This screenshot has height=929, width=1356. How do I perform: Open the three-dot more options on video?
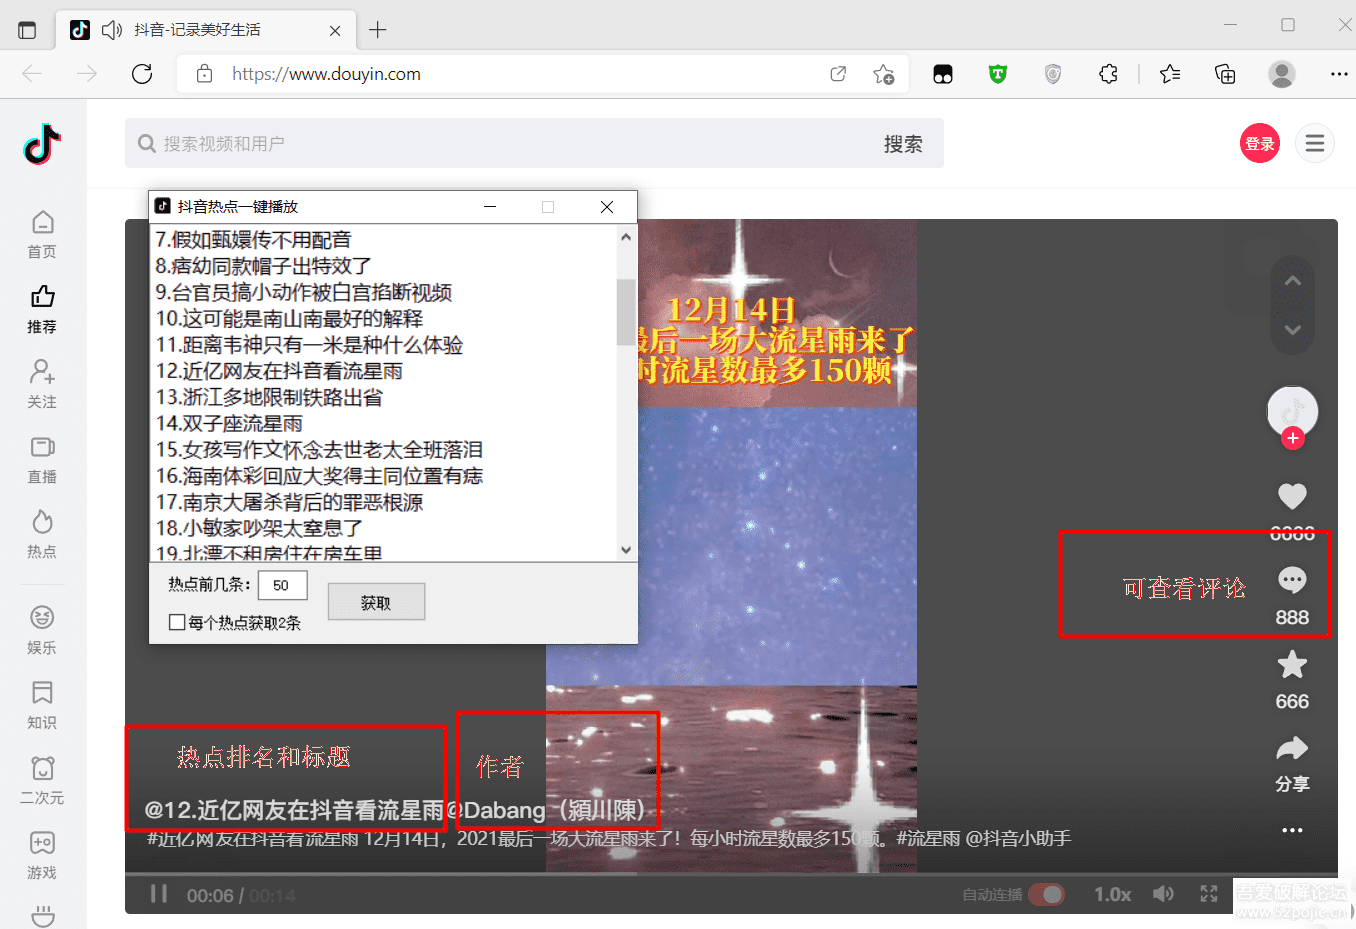point(1292,830)
